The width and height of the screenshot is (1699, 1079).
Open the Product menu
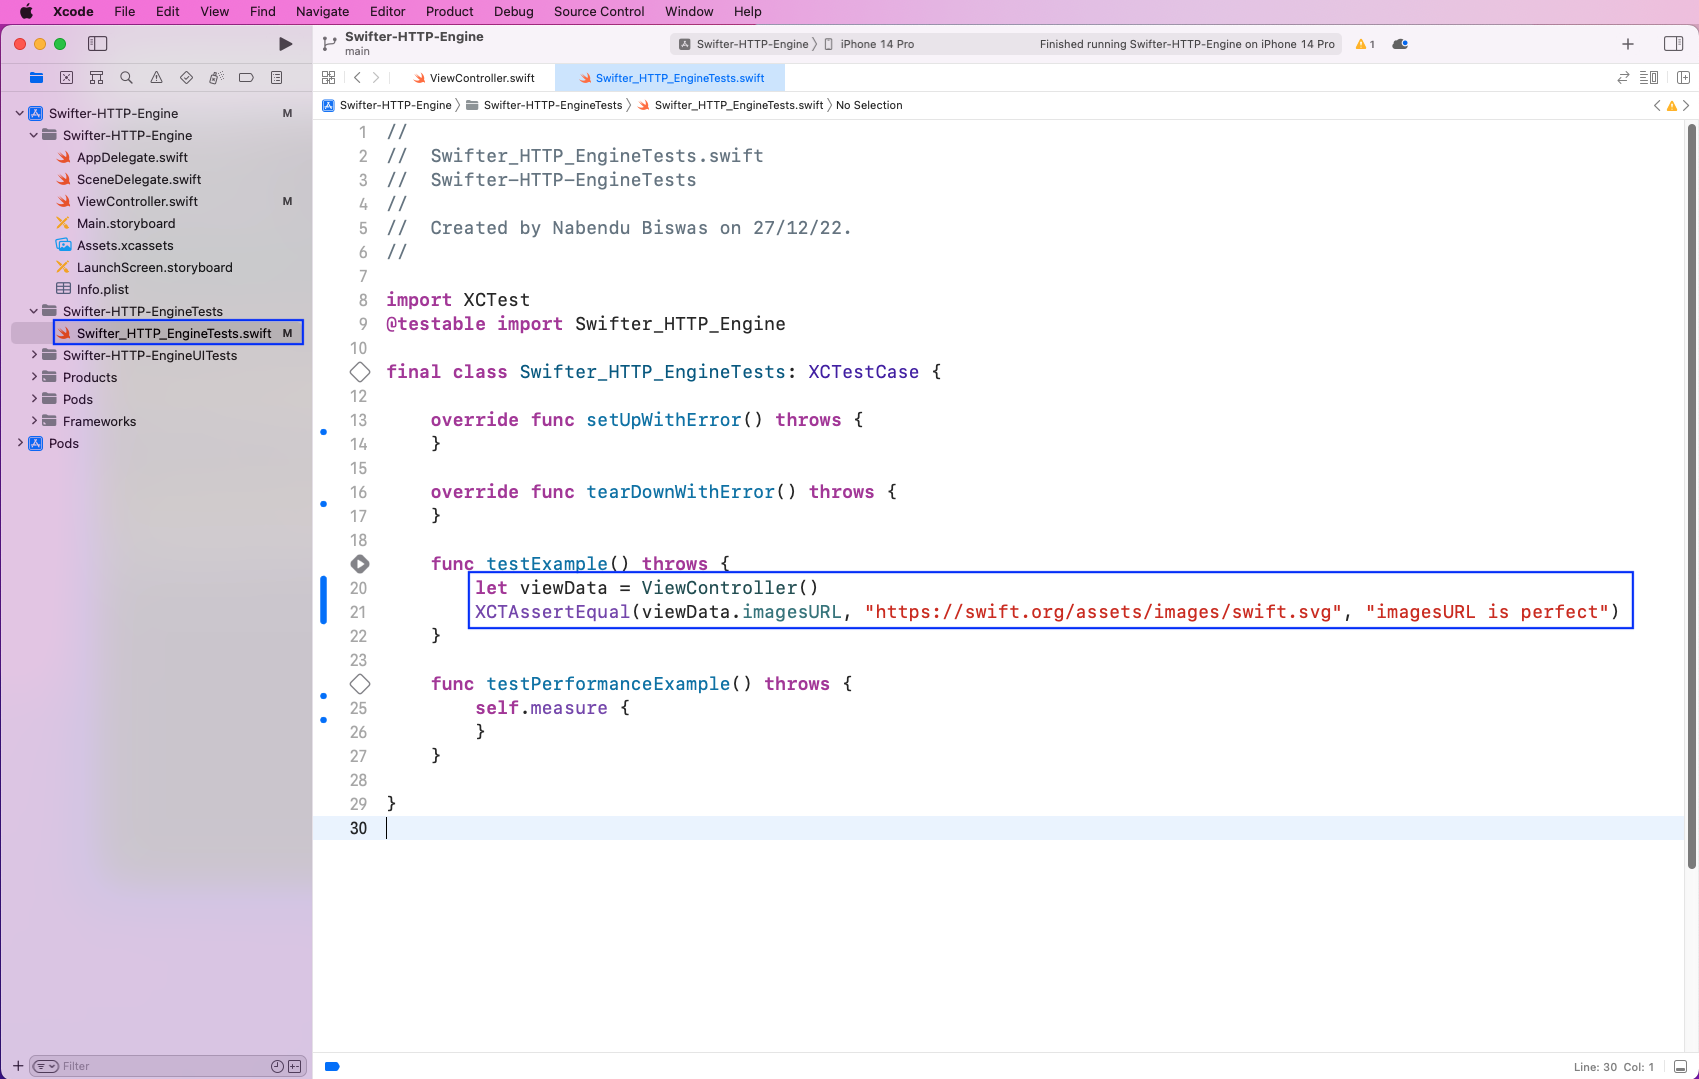(449, 11)
